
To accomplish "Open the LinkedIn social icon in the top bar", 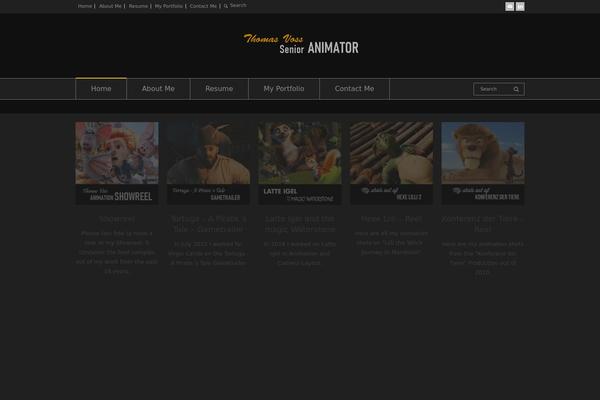I will pyautogui.click(x=520, y=7).
